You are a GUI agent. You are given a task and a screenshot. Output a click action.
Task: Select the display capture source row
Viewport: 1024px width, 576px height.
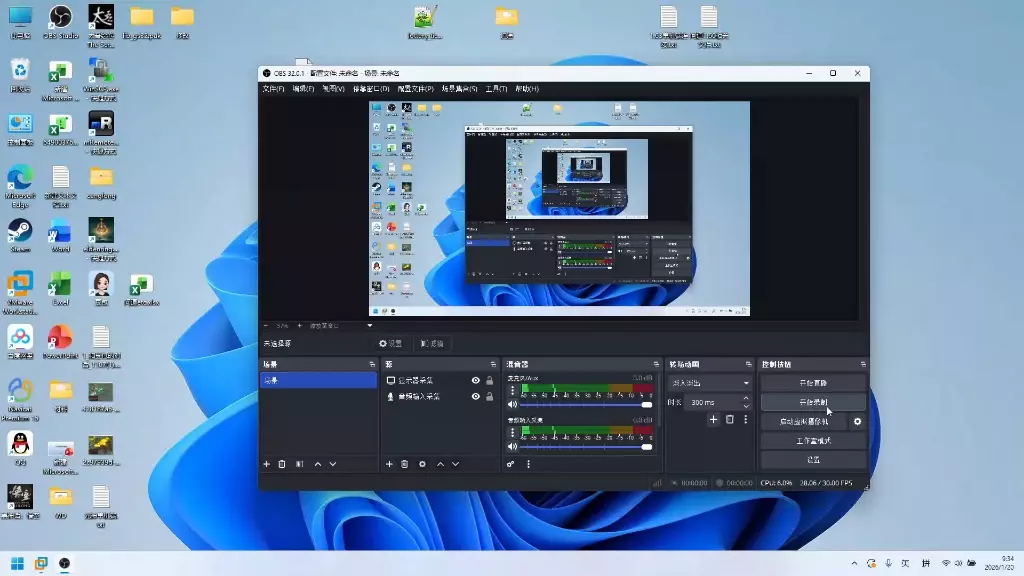coord(440,380)
